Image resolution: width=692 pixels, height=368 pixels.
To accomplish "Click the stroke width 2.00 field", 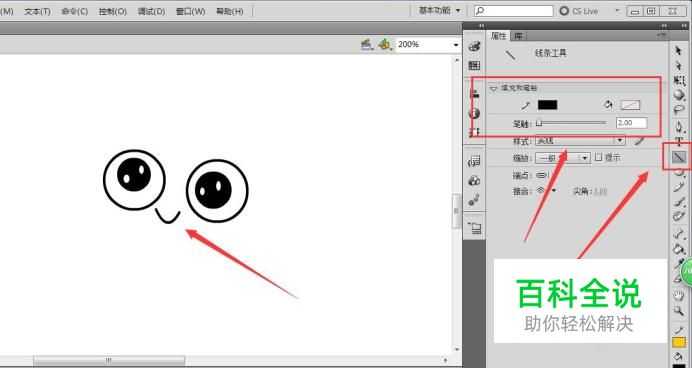I will pos(632,123).
